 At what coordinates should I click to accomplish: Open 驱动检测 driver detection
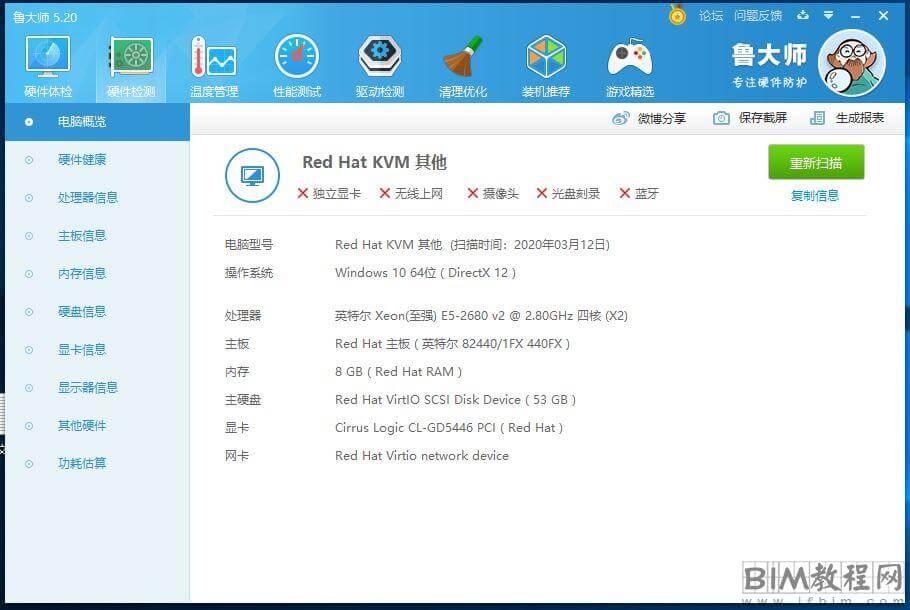click(x=380, y=66)
